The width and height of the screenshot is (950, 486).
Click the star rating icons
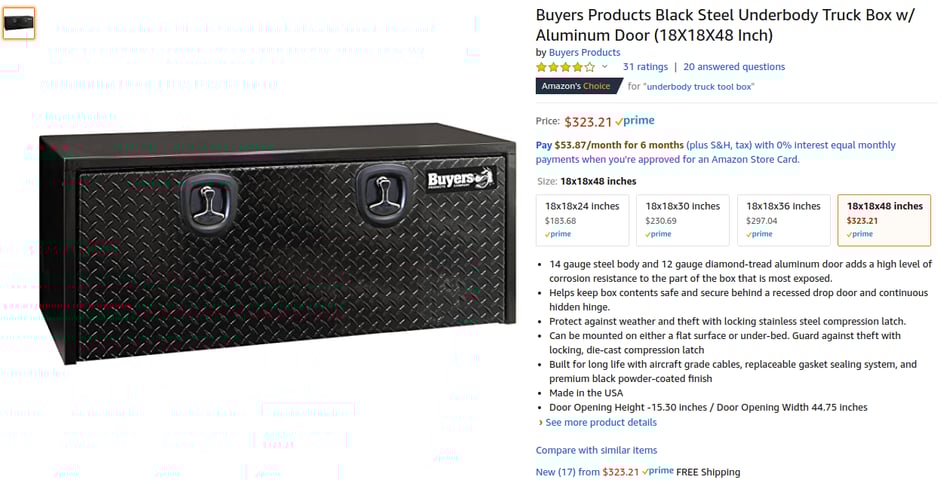click(565, 67)
